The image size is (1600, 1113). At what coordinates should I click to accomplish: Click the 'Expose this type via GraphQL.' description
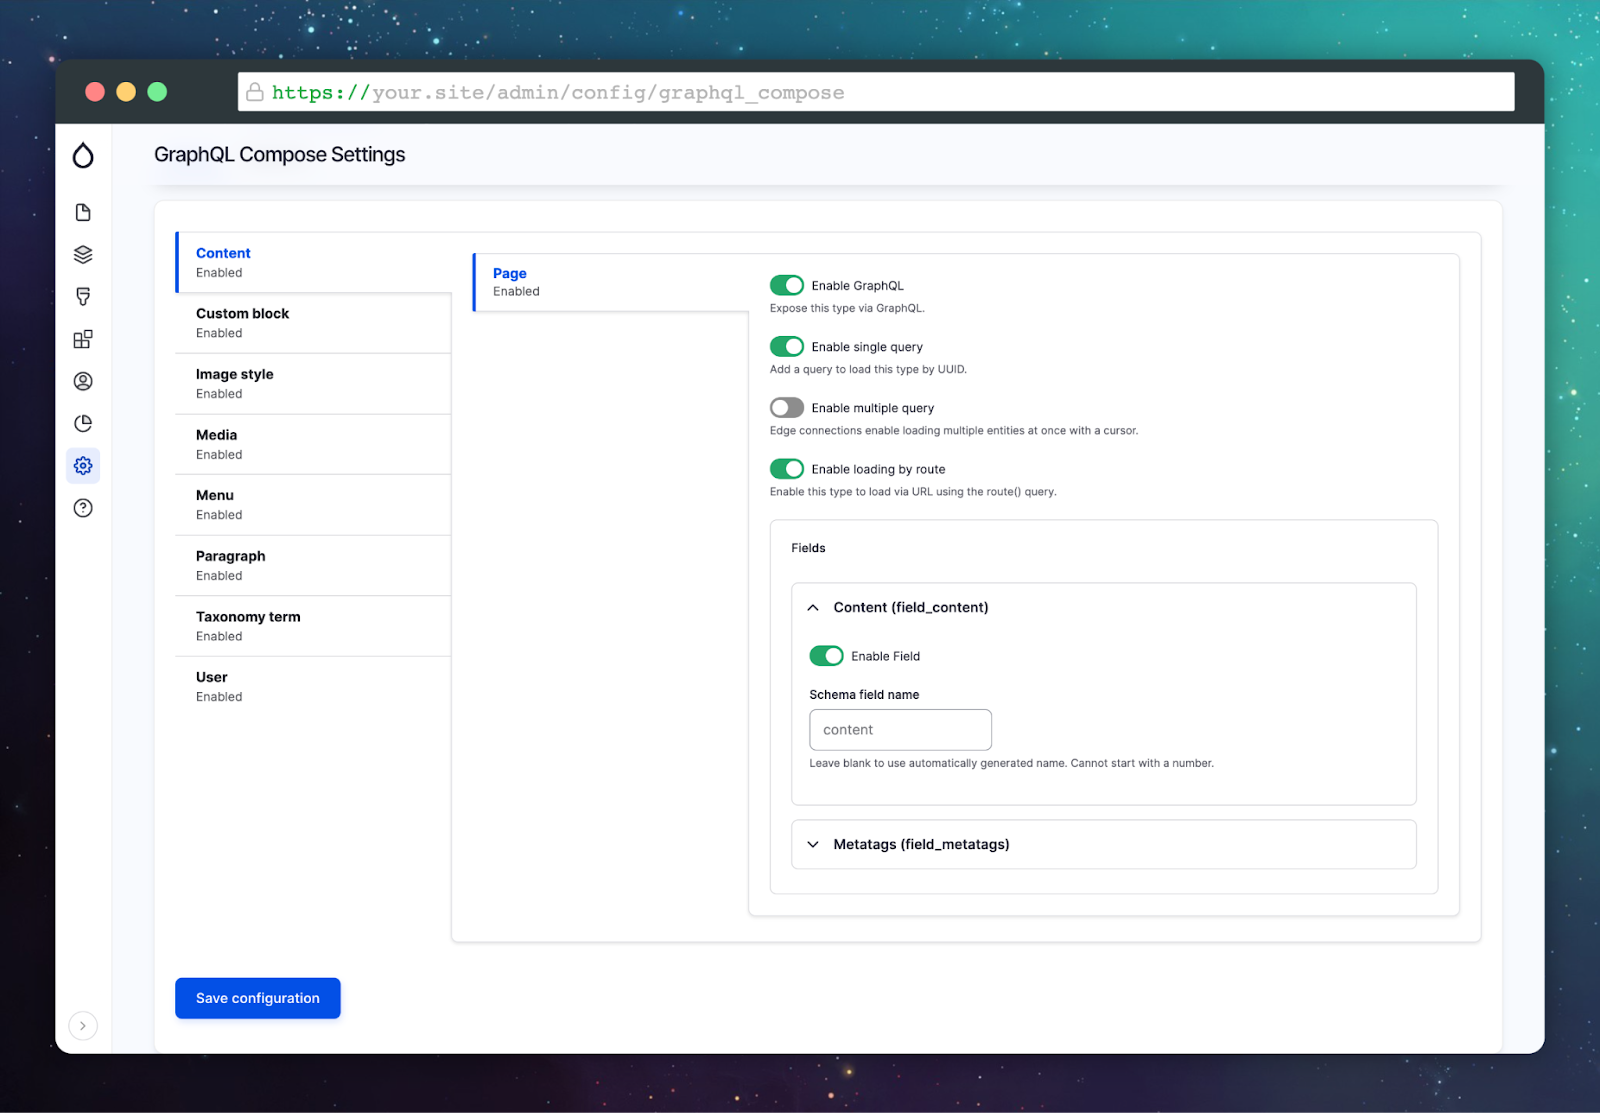point(847,309)
